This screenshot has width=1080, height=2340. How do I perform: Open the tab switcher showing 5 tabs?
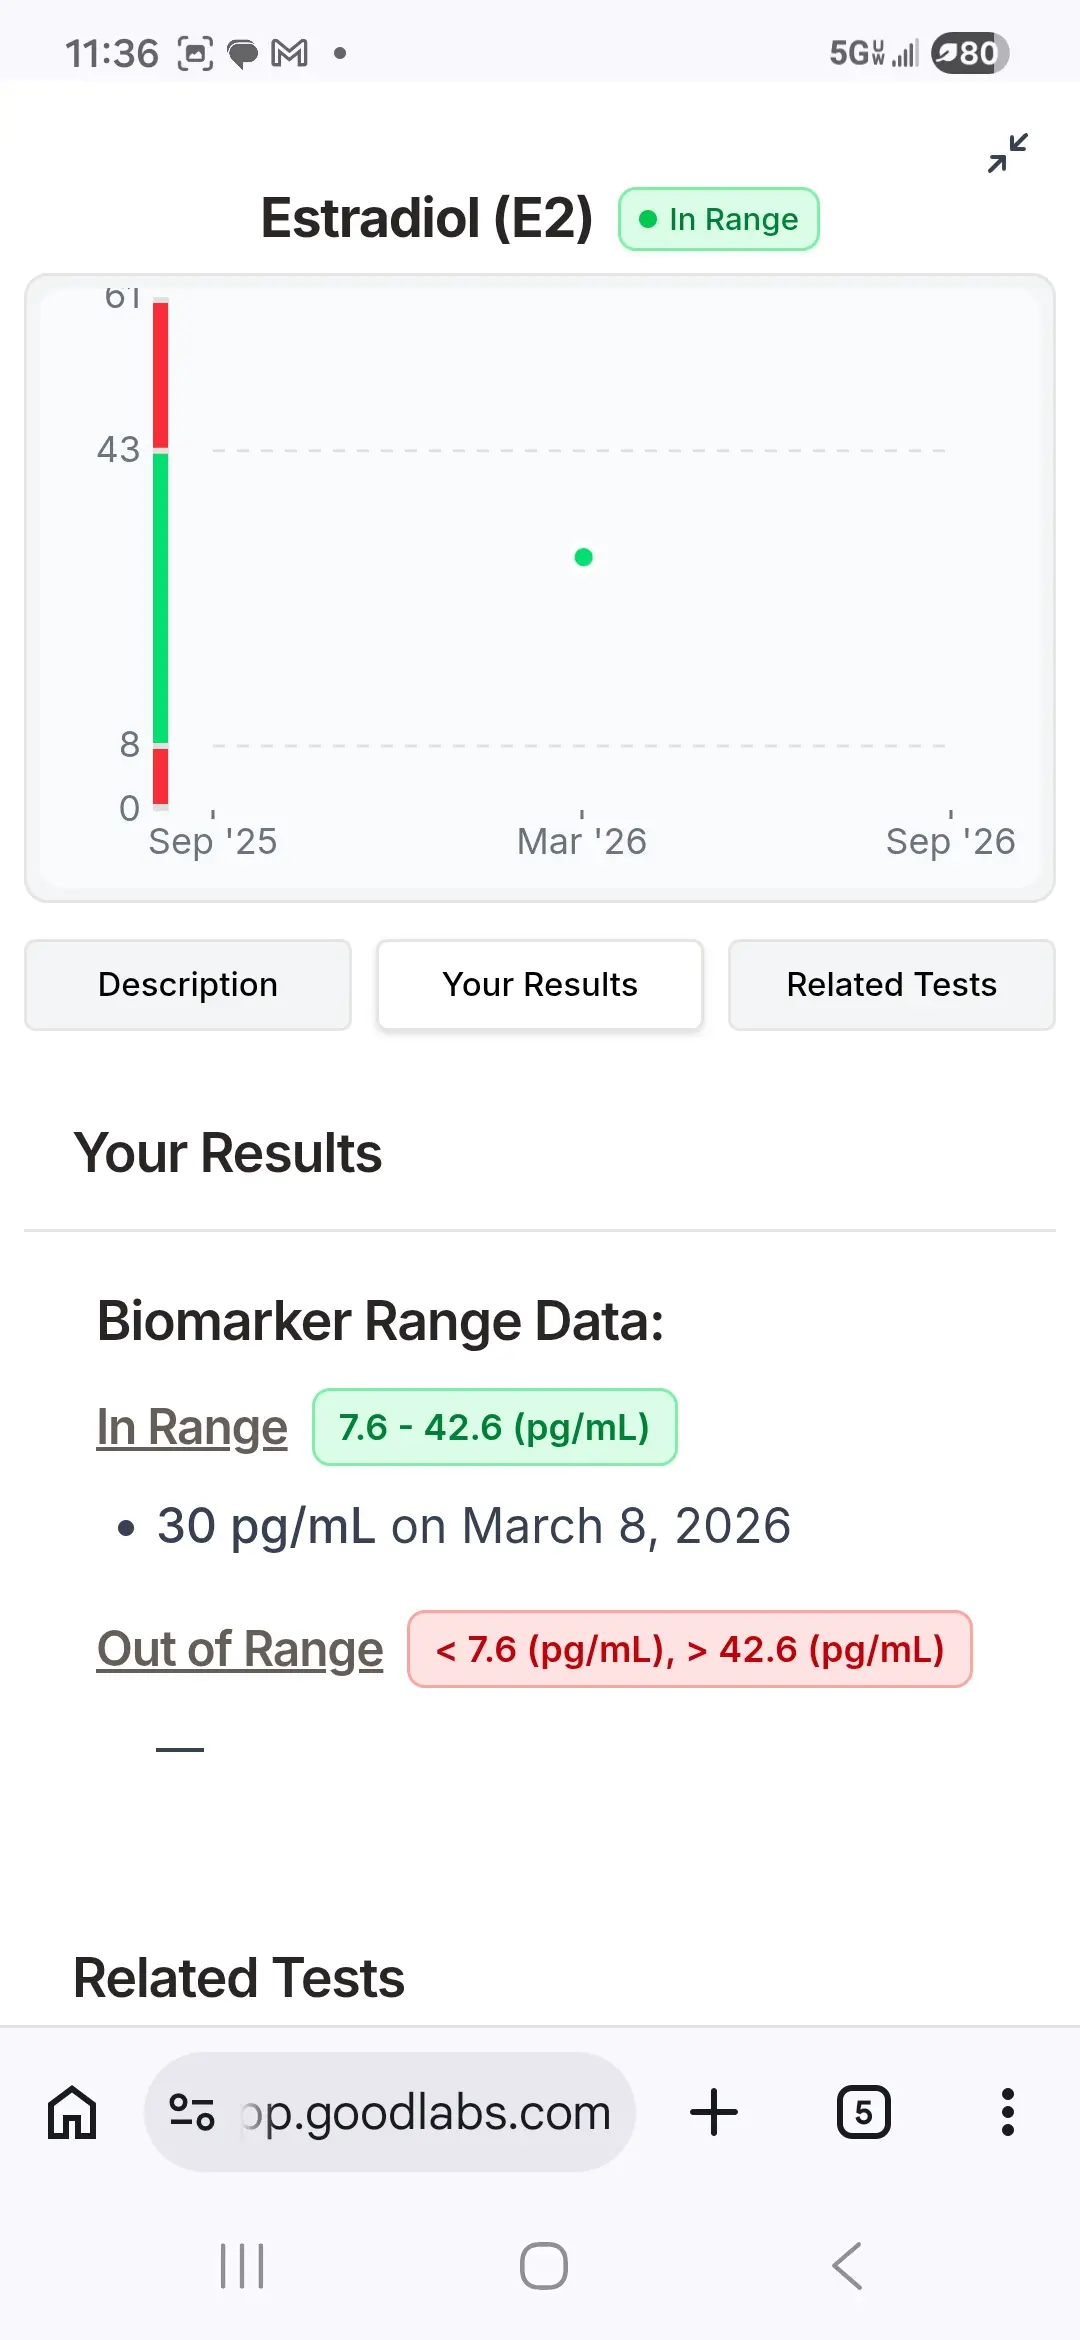pyautogui.click(x=863, y=2112)
